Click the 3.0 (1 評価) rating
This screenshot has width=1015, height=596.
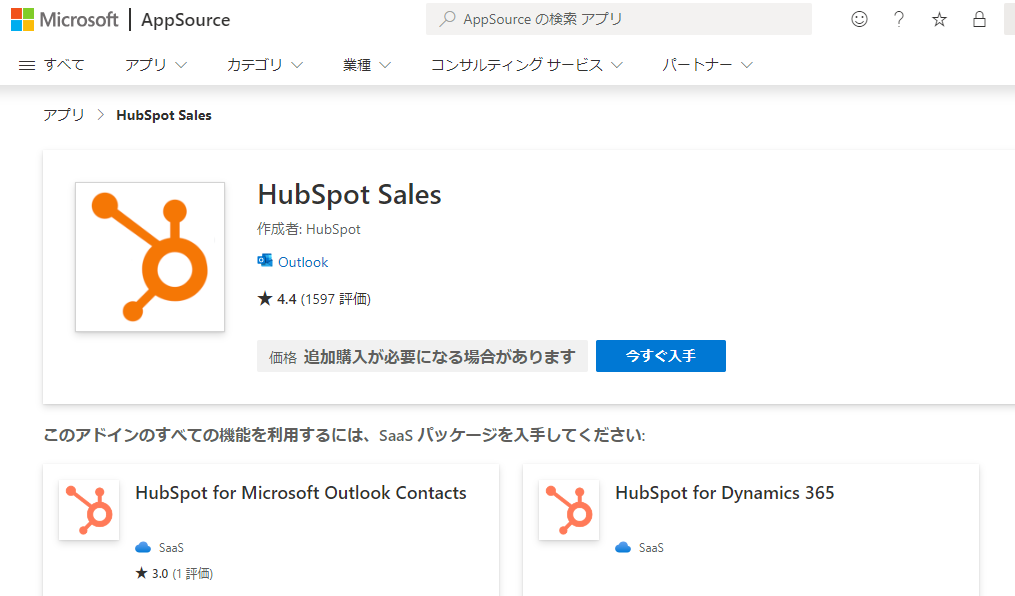(x=174, y=573)
